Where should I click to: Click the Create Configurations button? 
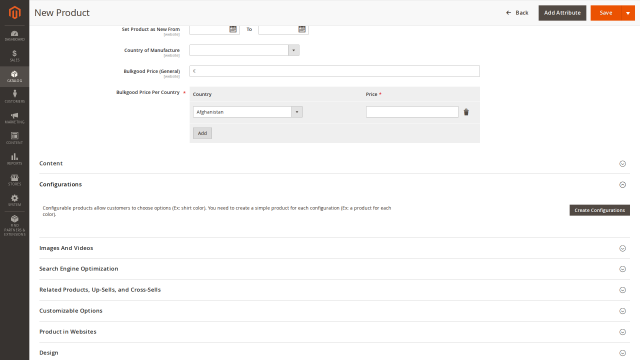tap(600, 210)
